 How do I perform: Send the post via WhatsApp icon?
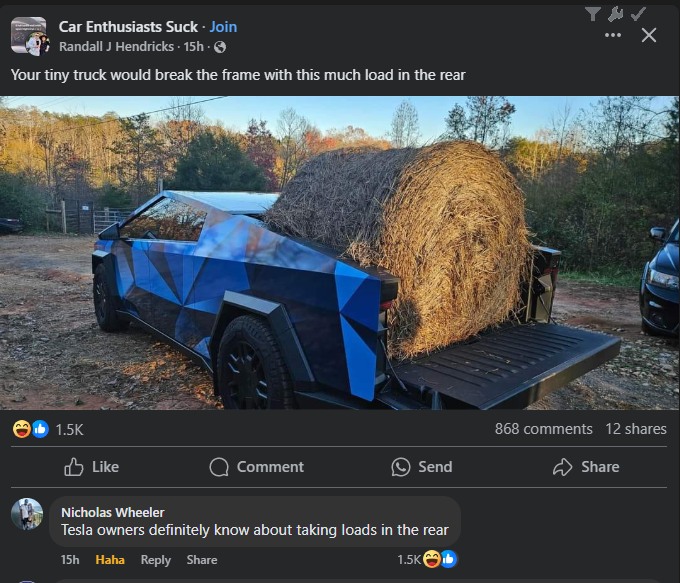pos(422,467)
